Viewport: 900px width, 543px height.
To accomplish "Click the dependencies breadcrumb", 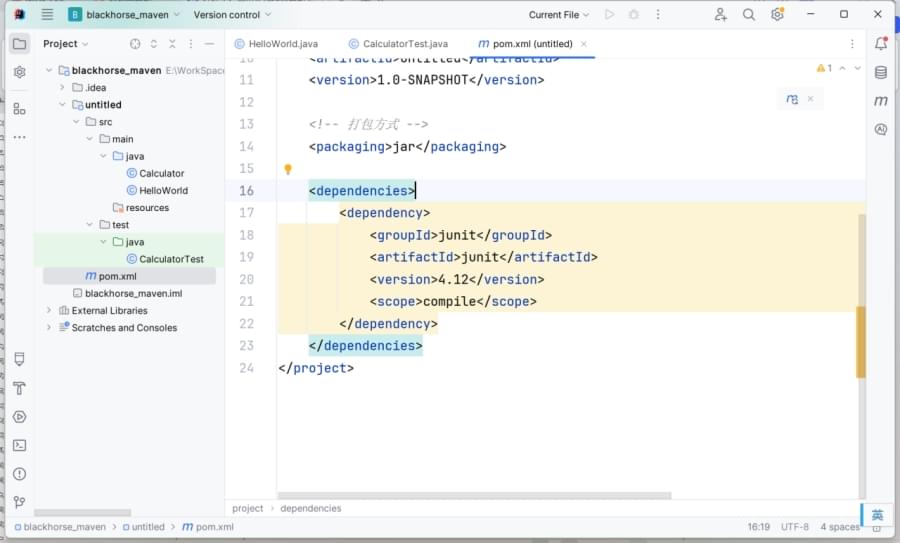I will (310, 508).
